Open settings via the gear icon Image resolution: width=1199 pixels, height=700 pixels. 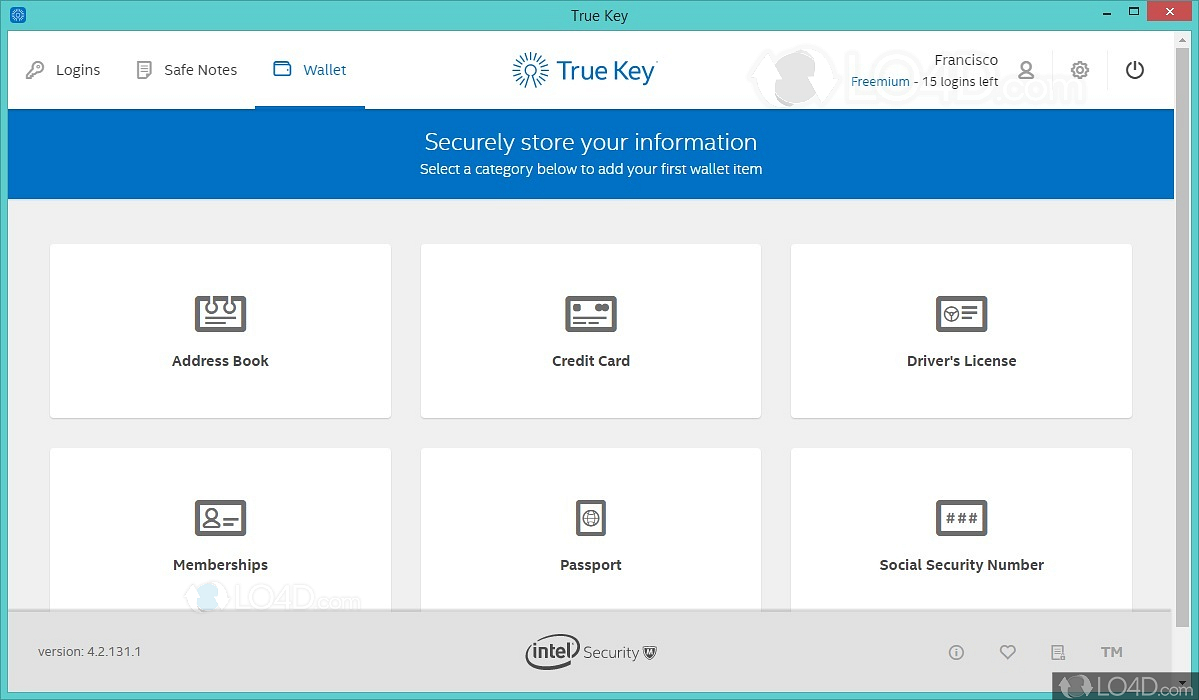[x=1080, y=70]
